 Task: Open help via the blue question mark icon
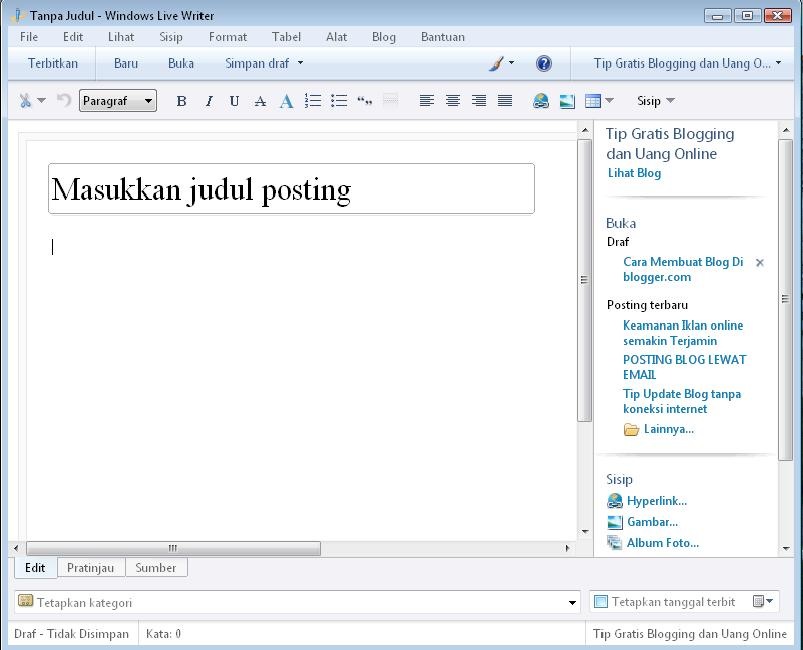tap(544, 64)
